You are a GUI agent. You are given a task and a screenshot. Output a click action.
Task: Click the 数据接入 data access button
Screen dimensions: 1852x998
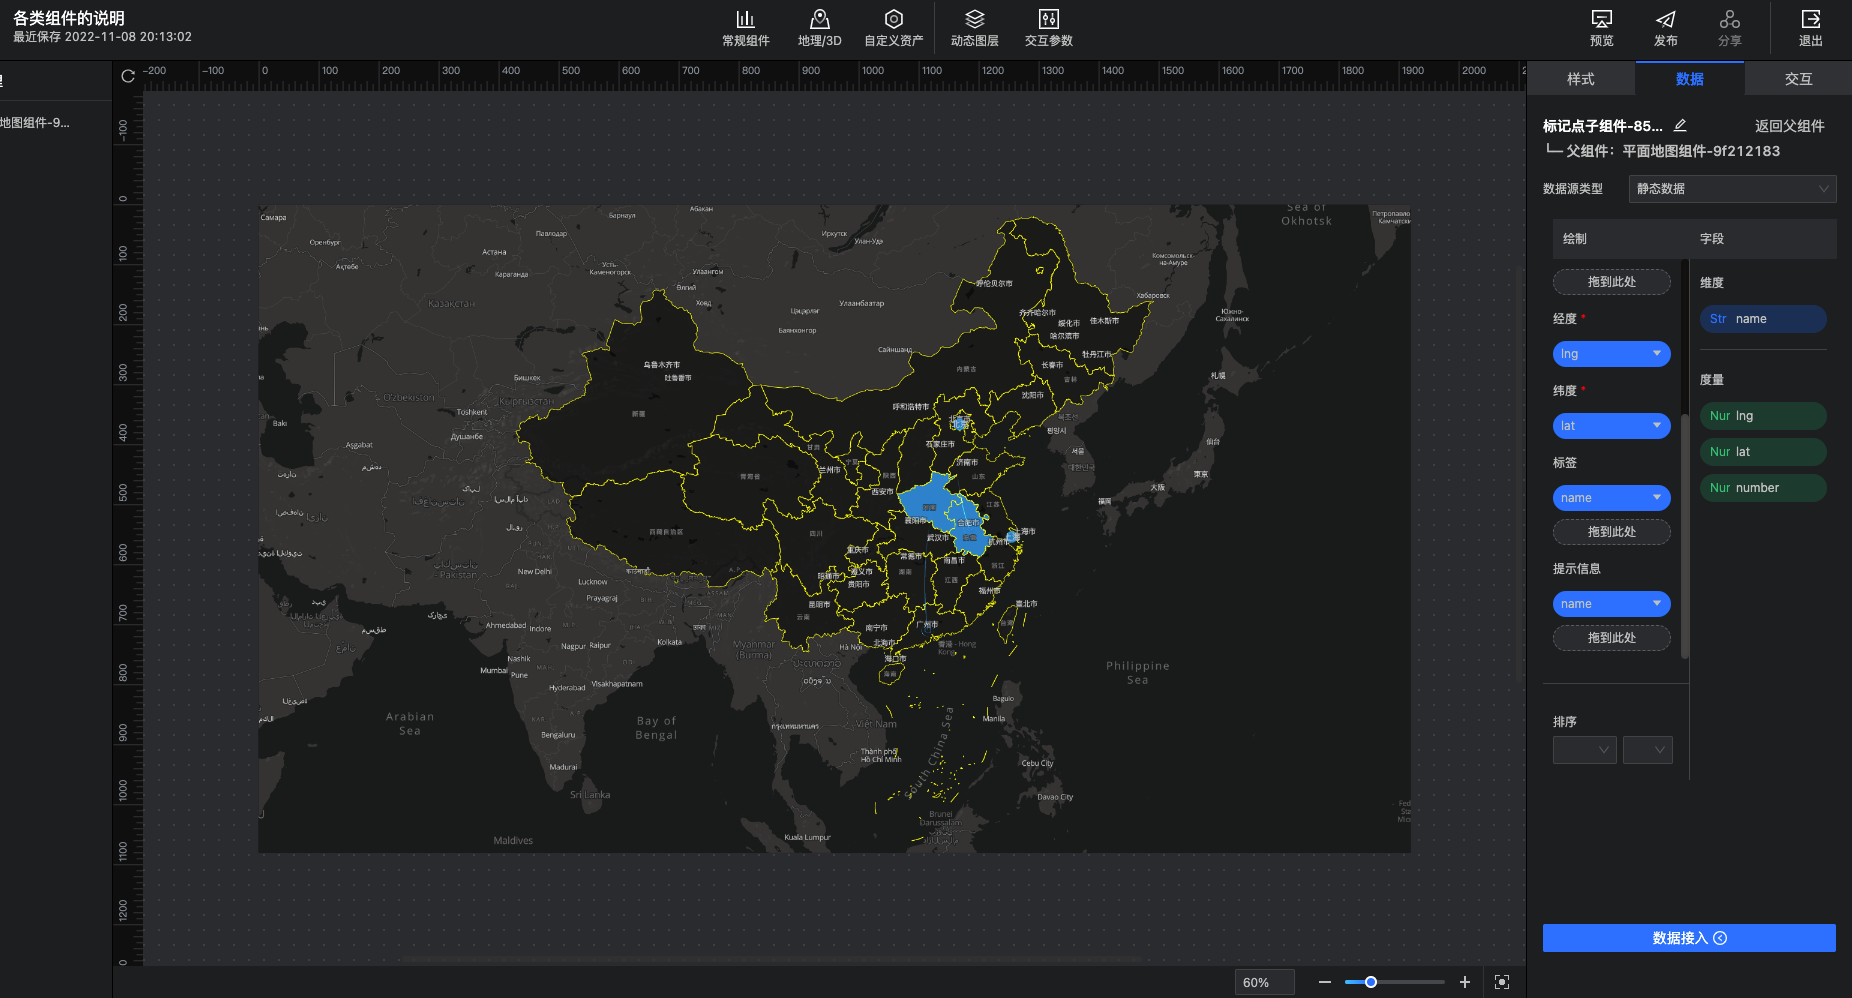pyautogui.click(x=1689, y=938)
